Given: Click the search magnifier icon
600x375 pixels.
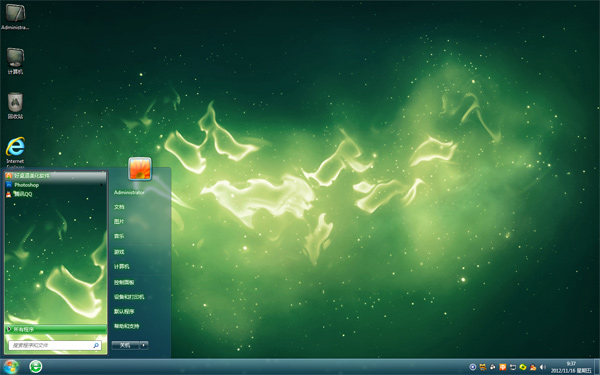Looking at the screenshot, I should tap(96, 346).
